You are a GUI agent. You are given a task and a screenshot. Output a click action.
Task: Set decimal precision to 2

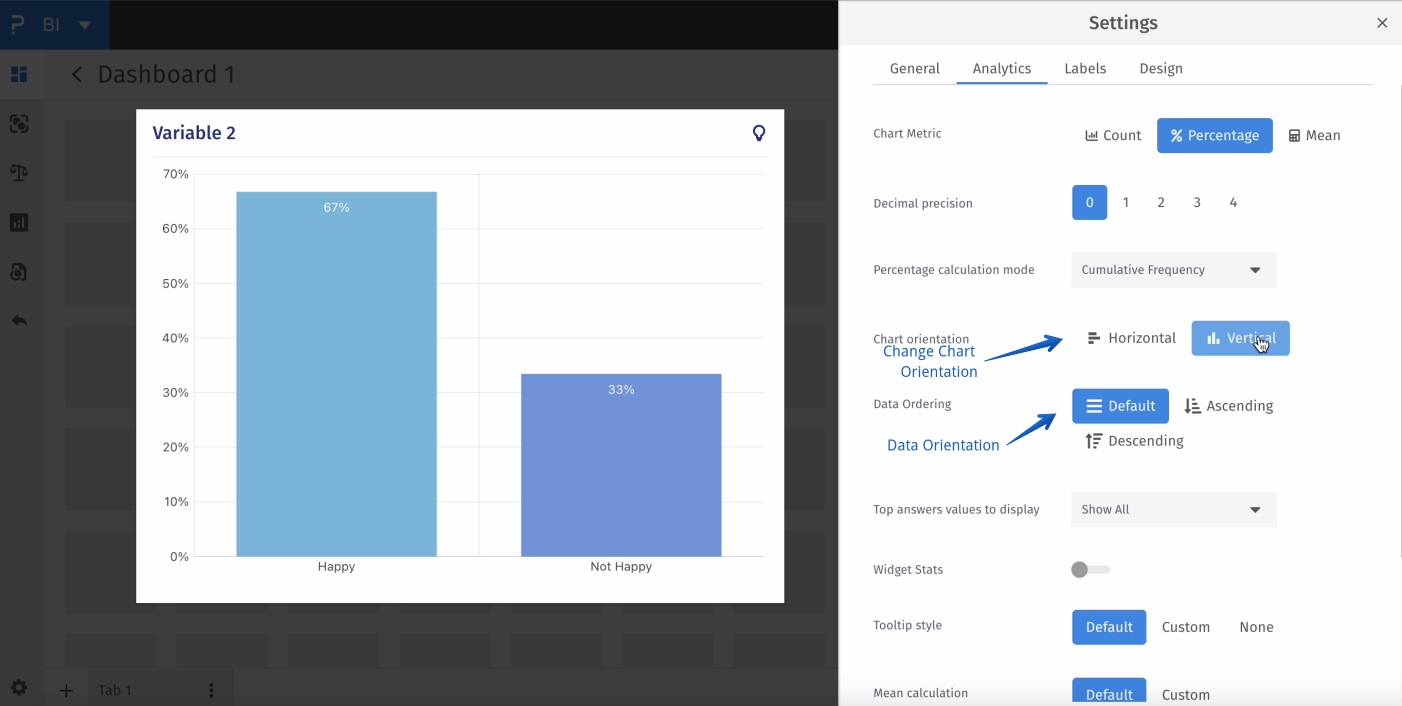tap(1161, 202)
